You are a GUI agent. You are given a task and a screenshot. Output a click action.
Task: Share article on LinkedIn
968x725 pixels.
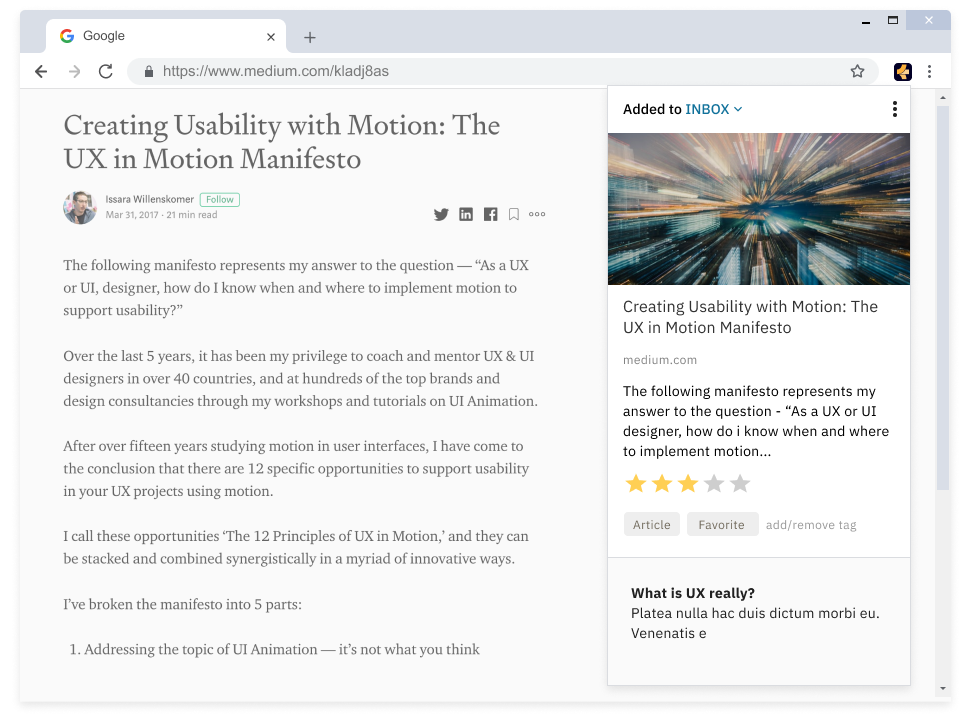pos(466,214)
